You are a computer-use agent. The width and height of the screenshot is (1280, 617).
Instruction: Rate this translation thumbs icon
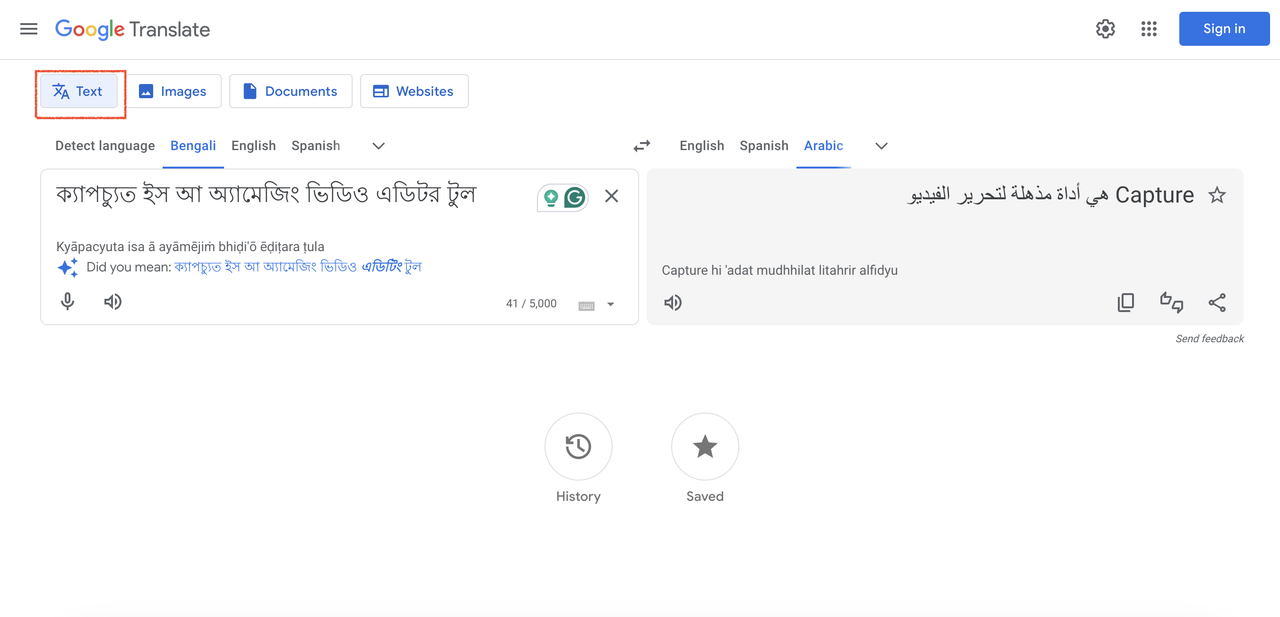pos(1172,303)
